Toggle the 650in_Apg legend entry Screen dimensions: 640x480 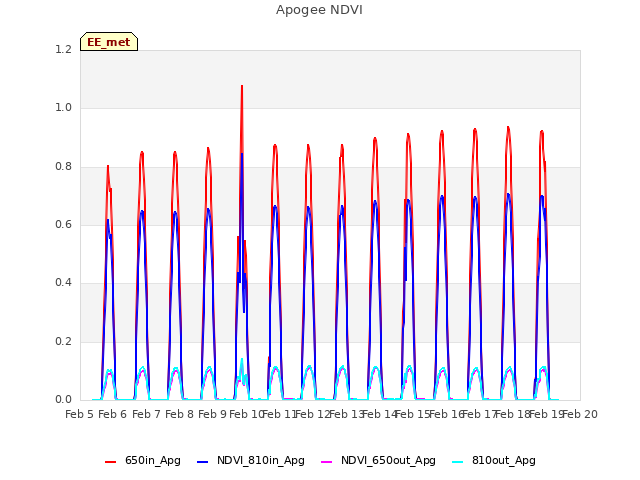coord(143,460)
